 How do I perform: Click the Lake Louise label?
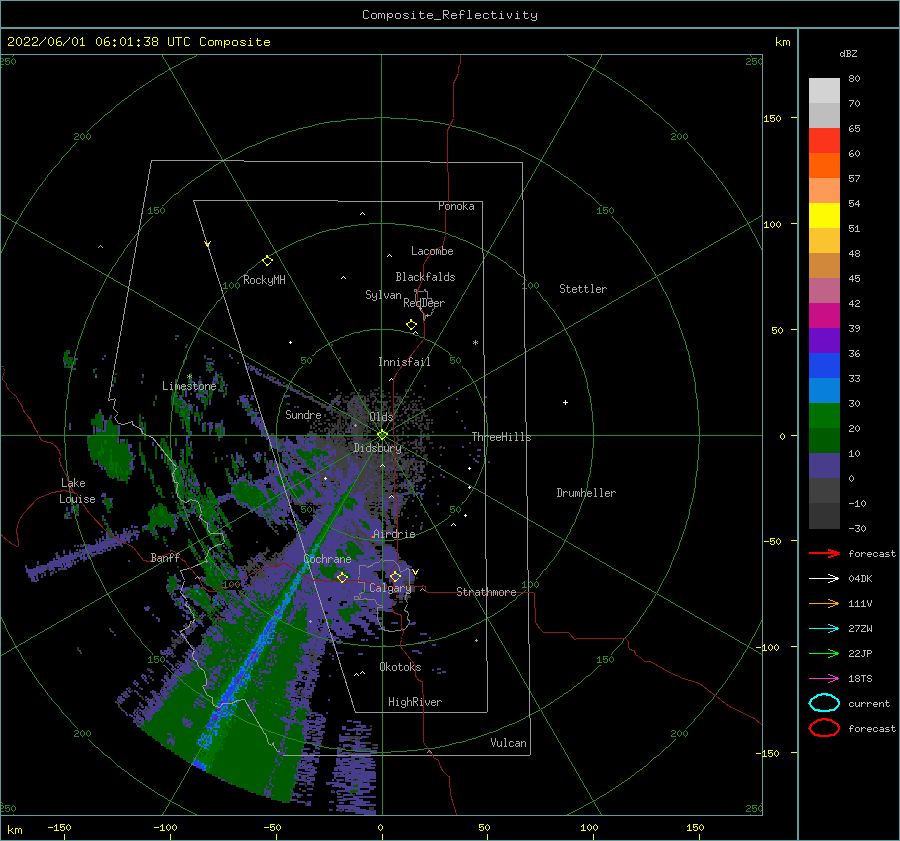[x=77, y=491]
